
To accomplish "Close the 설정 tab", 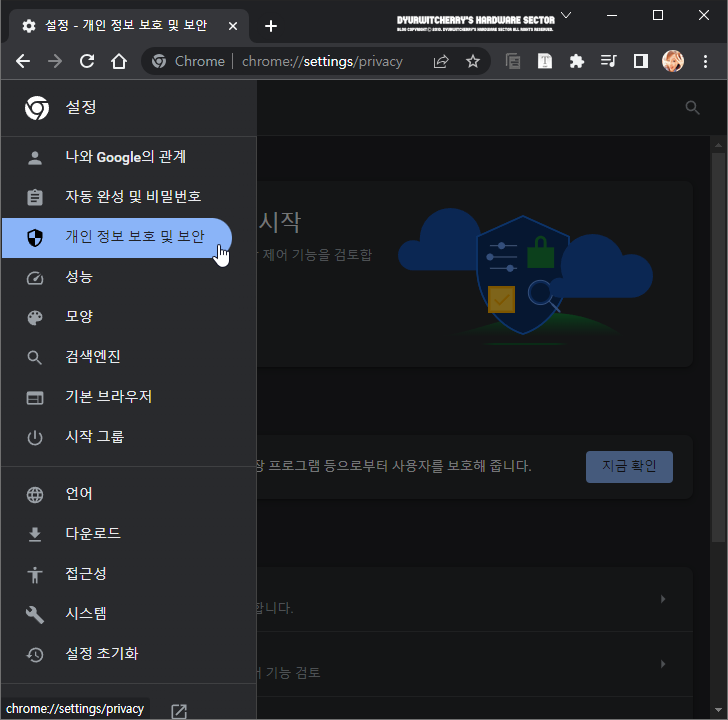I will point(233,26).
